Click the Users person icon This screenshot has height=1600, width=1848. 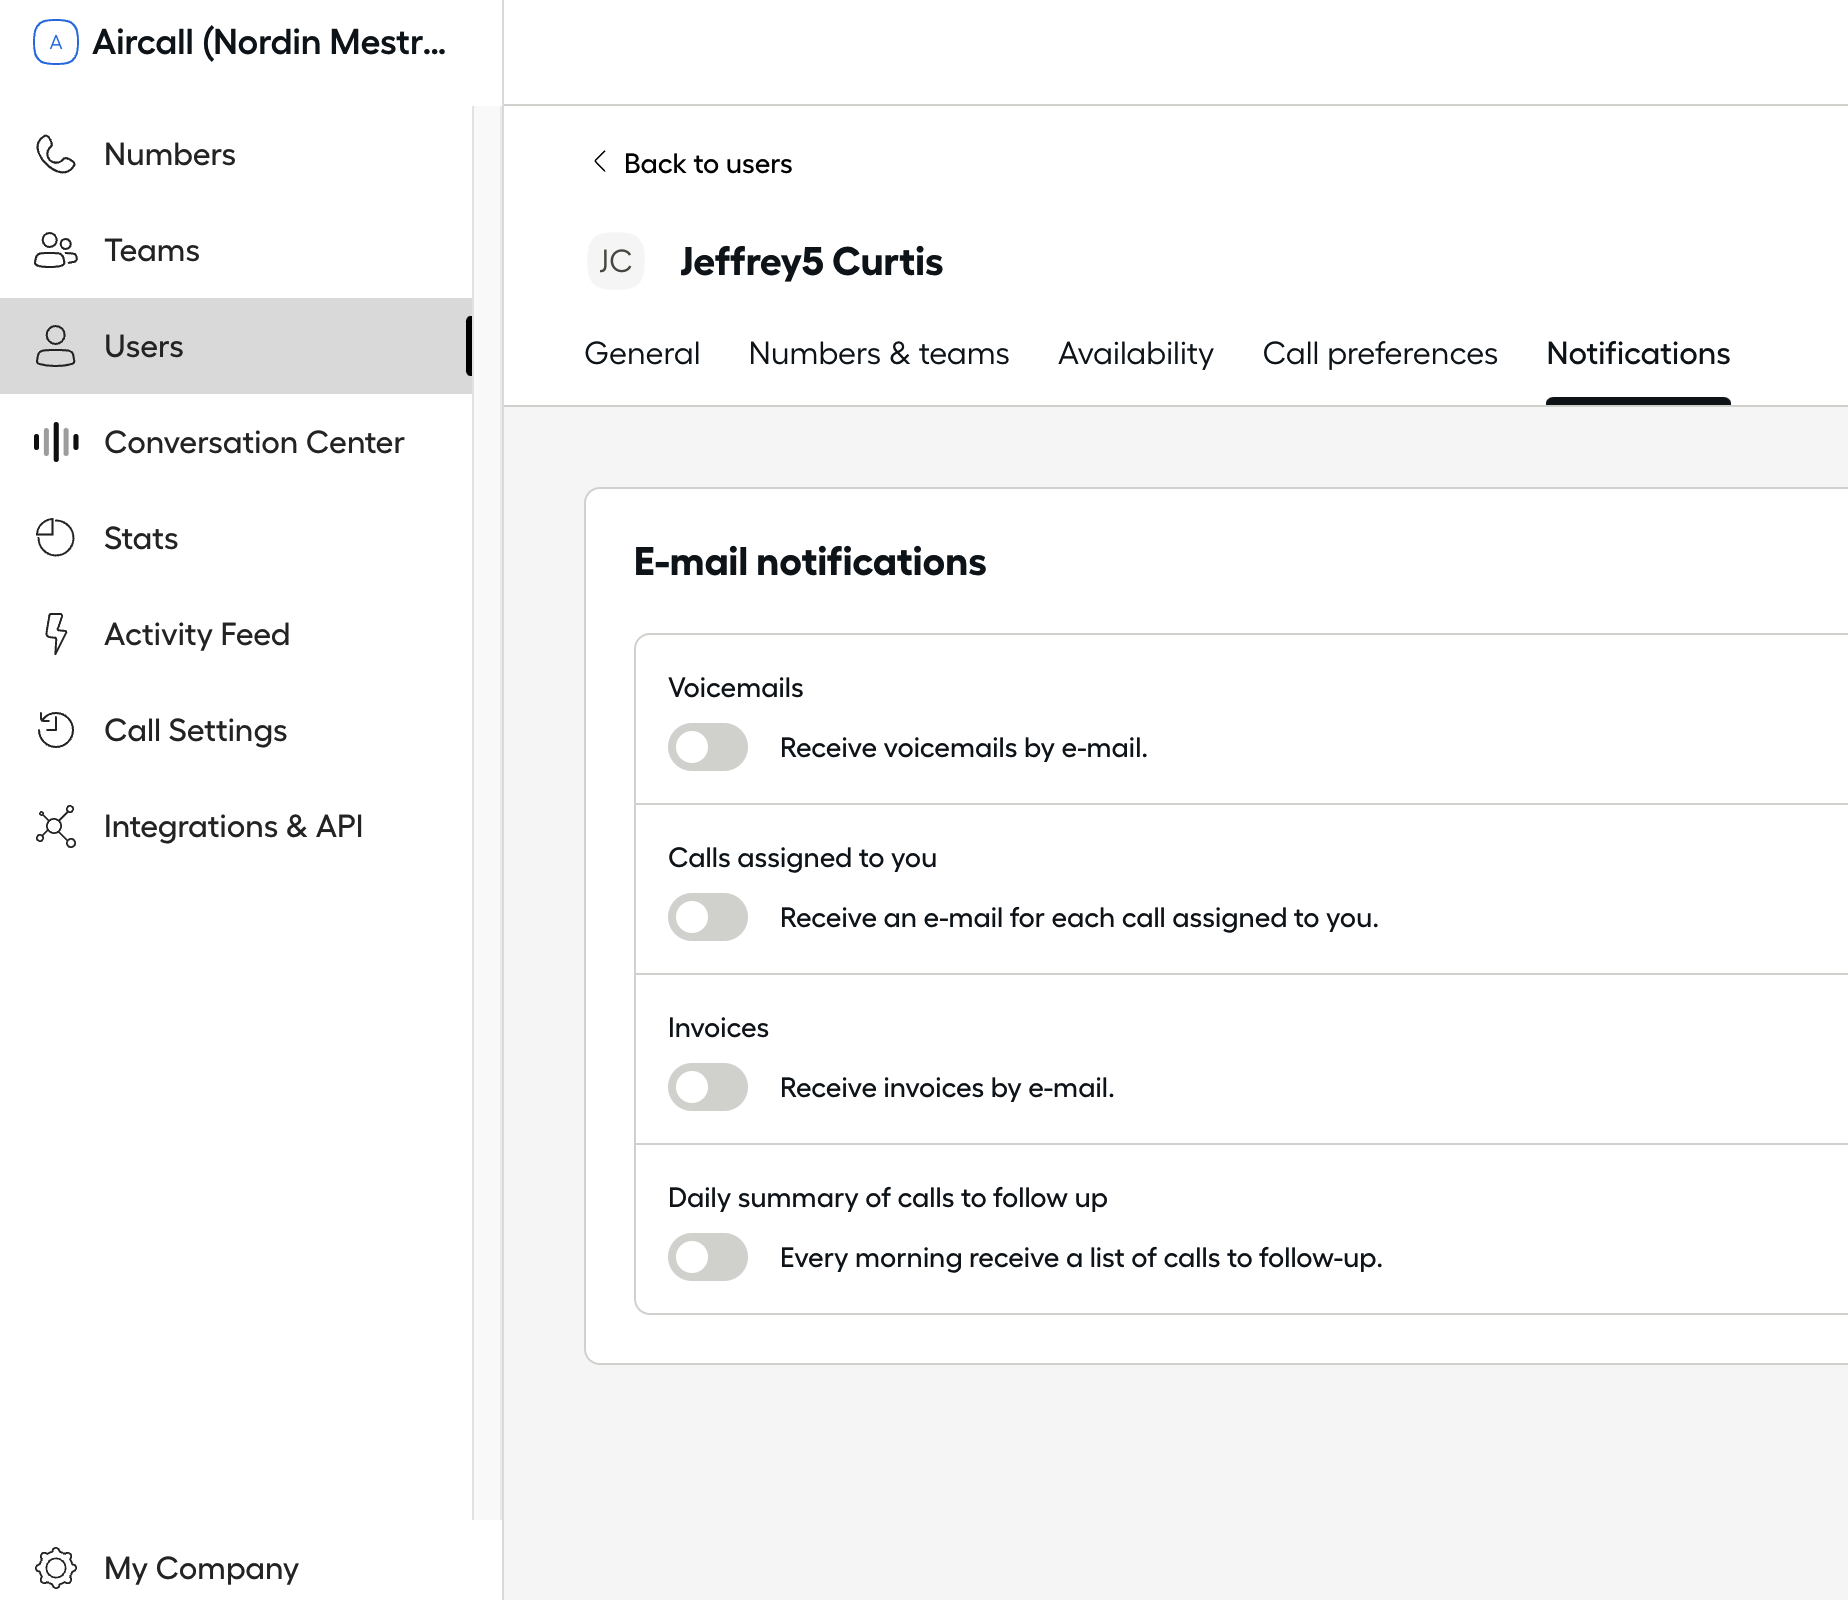tap(56, 346)
